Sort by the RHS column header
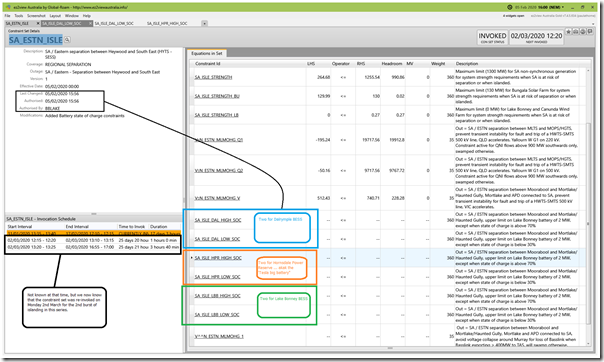This screenshot has height=362, width=604. [361, 64]
